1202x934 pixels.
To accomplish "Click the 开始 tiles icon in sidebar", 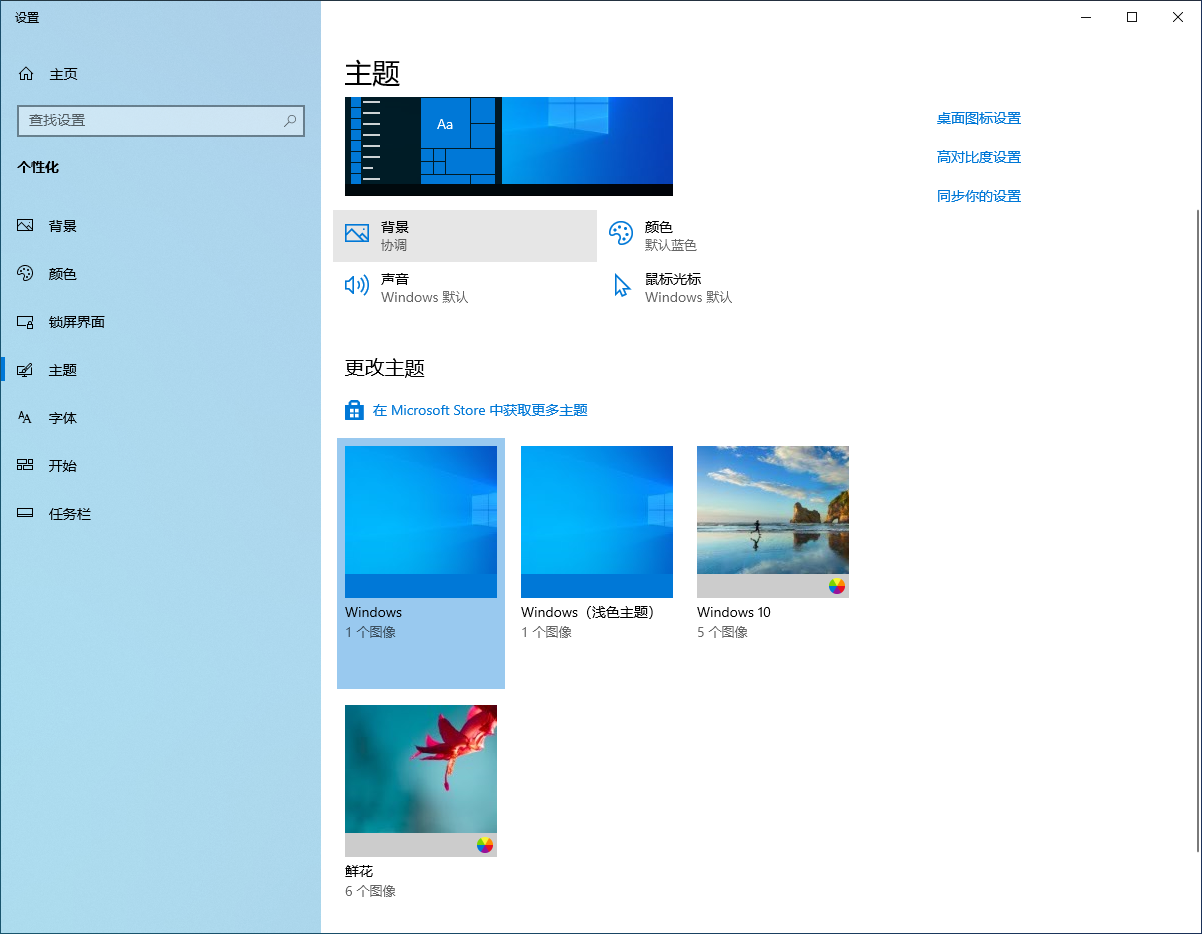I will 26,466.
